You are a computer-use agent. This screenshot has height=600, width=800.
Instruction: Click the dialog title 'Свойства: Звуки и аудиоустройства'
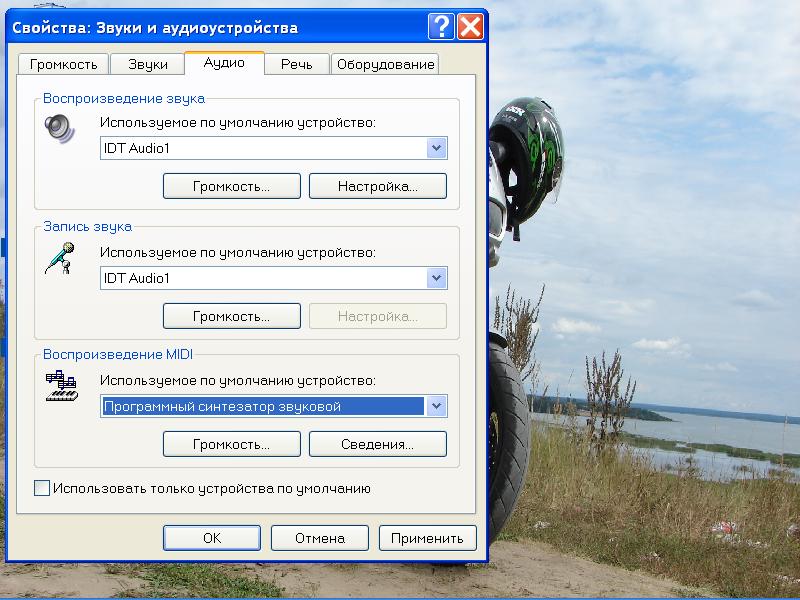coord(155,28)
